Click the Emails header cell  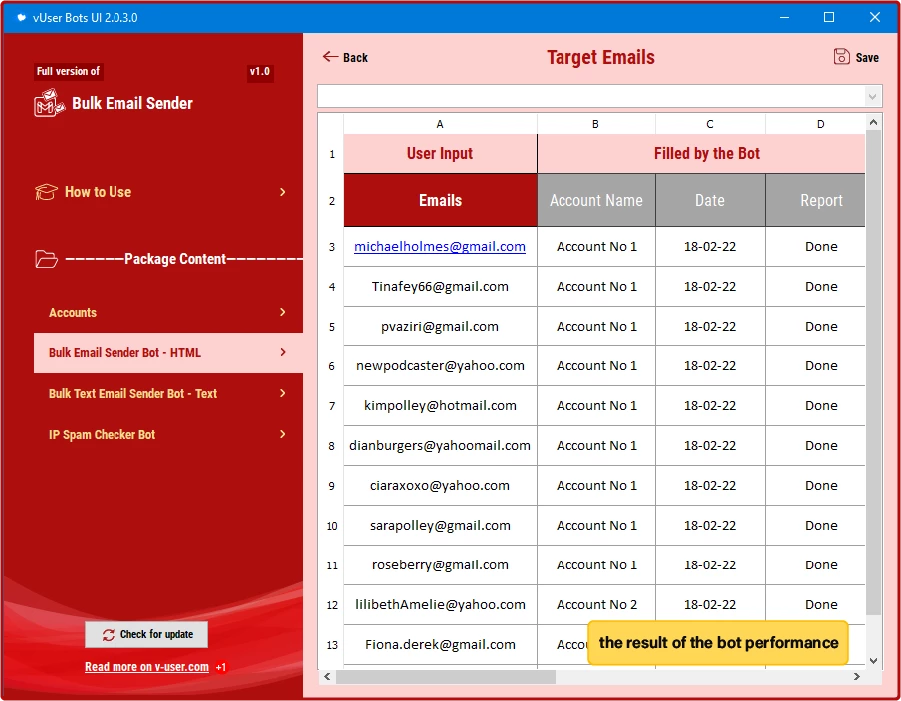click(440, 201)
